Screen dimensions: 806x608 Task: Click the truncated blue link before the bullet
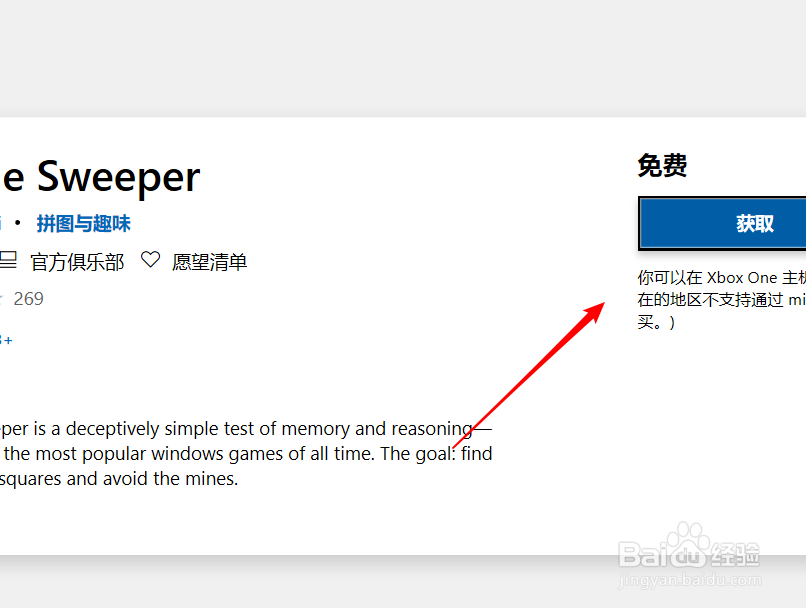pos(1,224)
